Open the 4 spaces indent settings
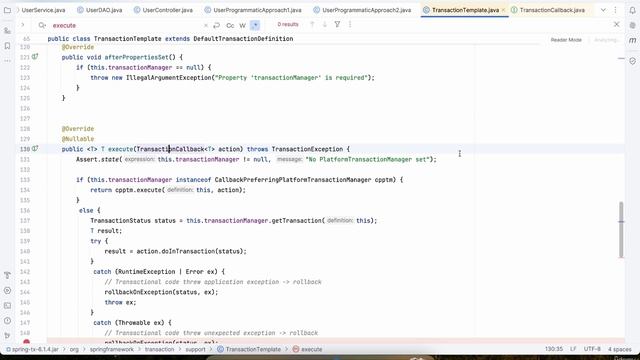640x360 pixels. click(x=620, y=349)
